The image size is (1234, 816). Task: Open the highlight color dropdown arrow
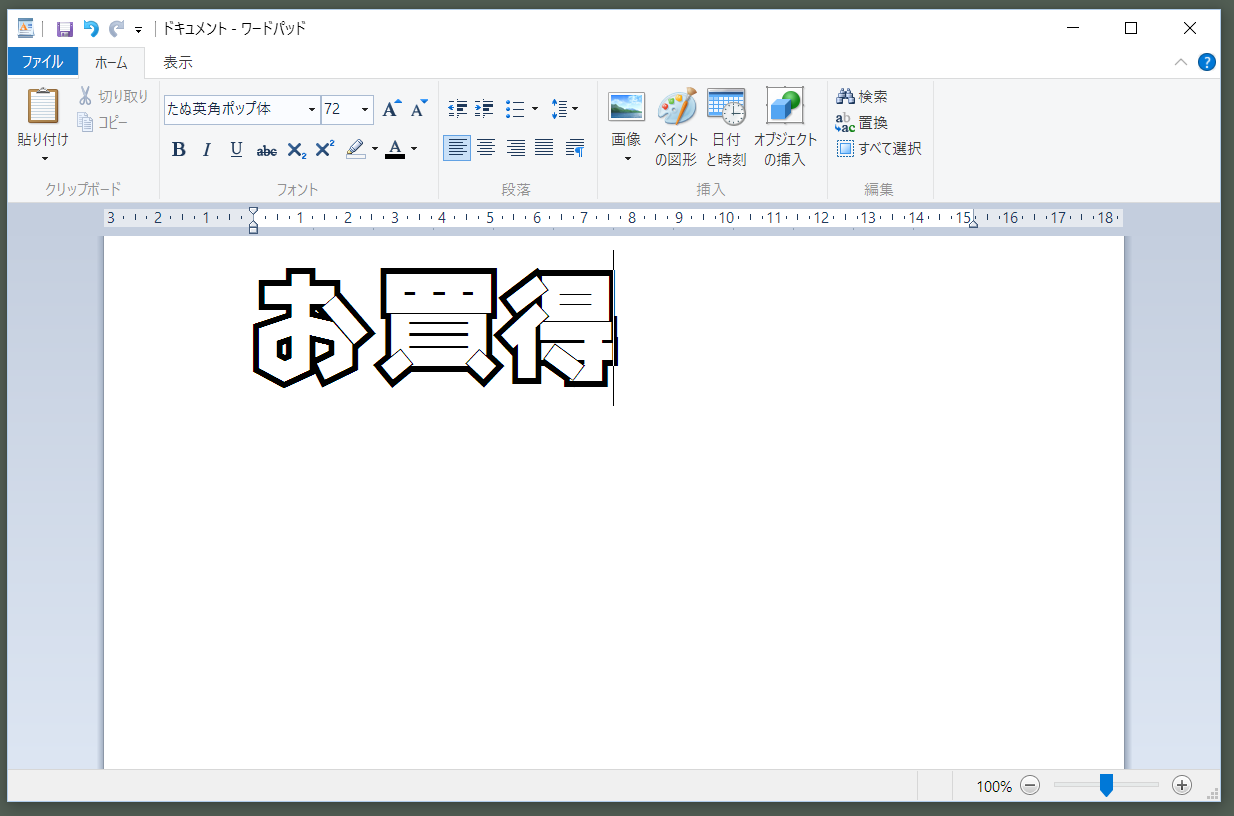point(375,149)
